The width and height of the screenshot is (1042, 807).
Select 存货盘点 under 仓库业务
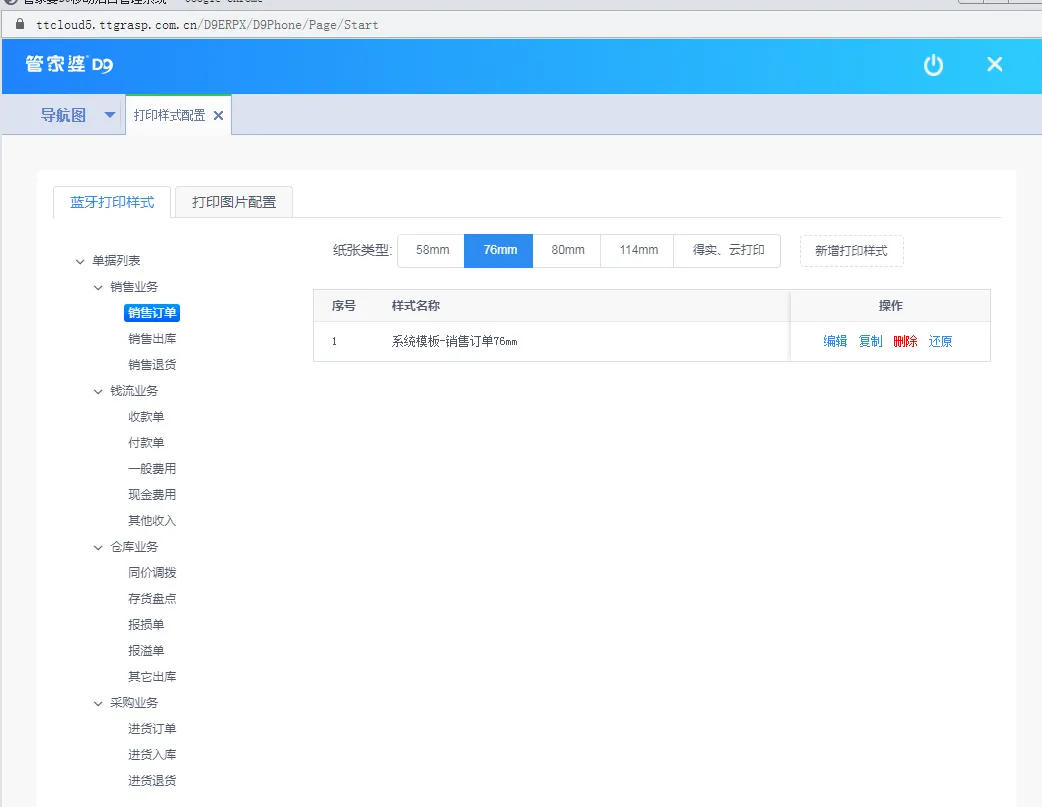(152, 598)
